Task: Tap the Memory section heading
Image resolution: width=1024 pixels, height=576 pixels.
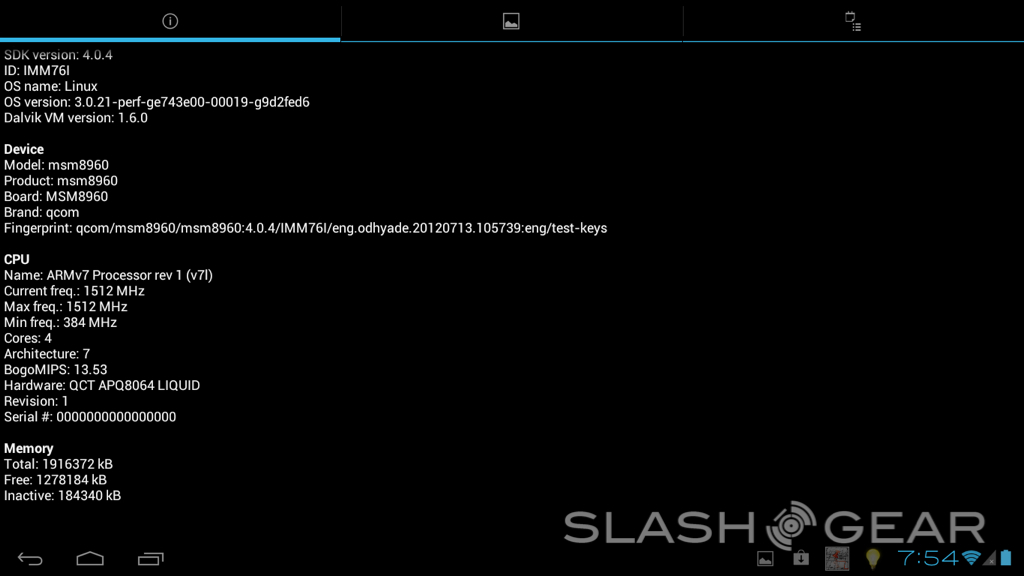Action: tap(29, 448)
